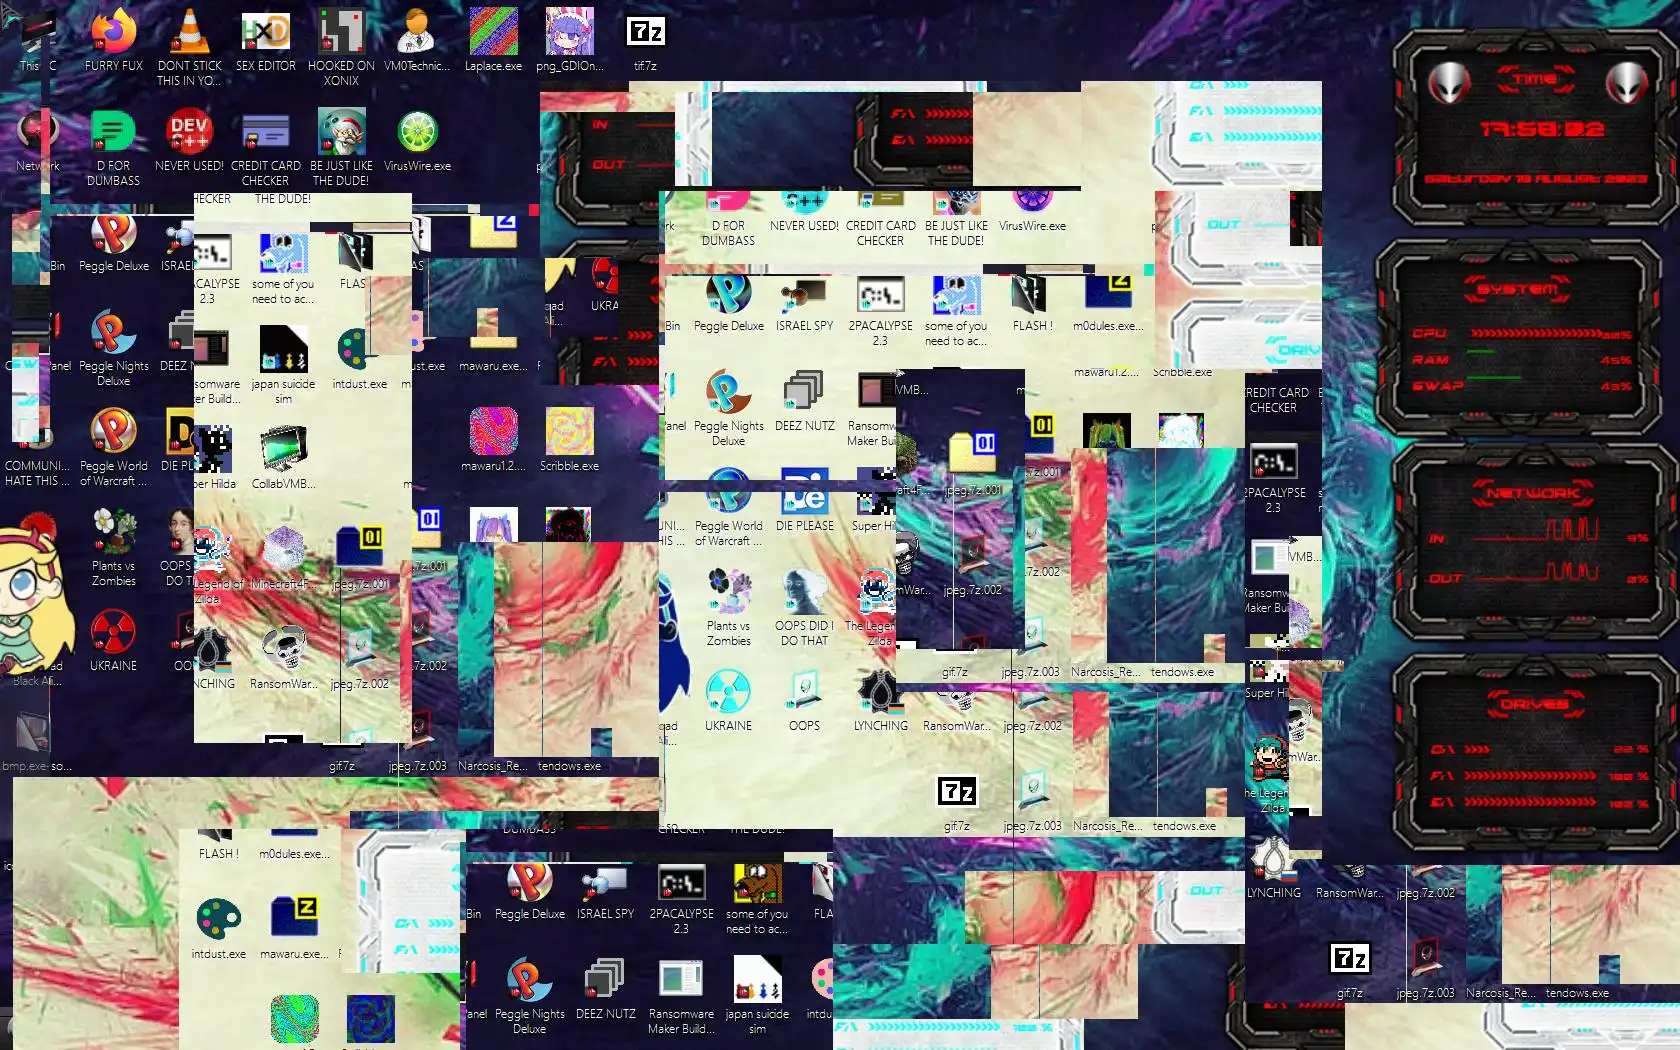This screenshot has width=1680, height=1050.
Task: Launch the DONT STICK THIS IN YO... VLC cone
Action: (x=190, y=33)
